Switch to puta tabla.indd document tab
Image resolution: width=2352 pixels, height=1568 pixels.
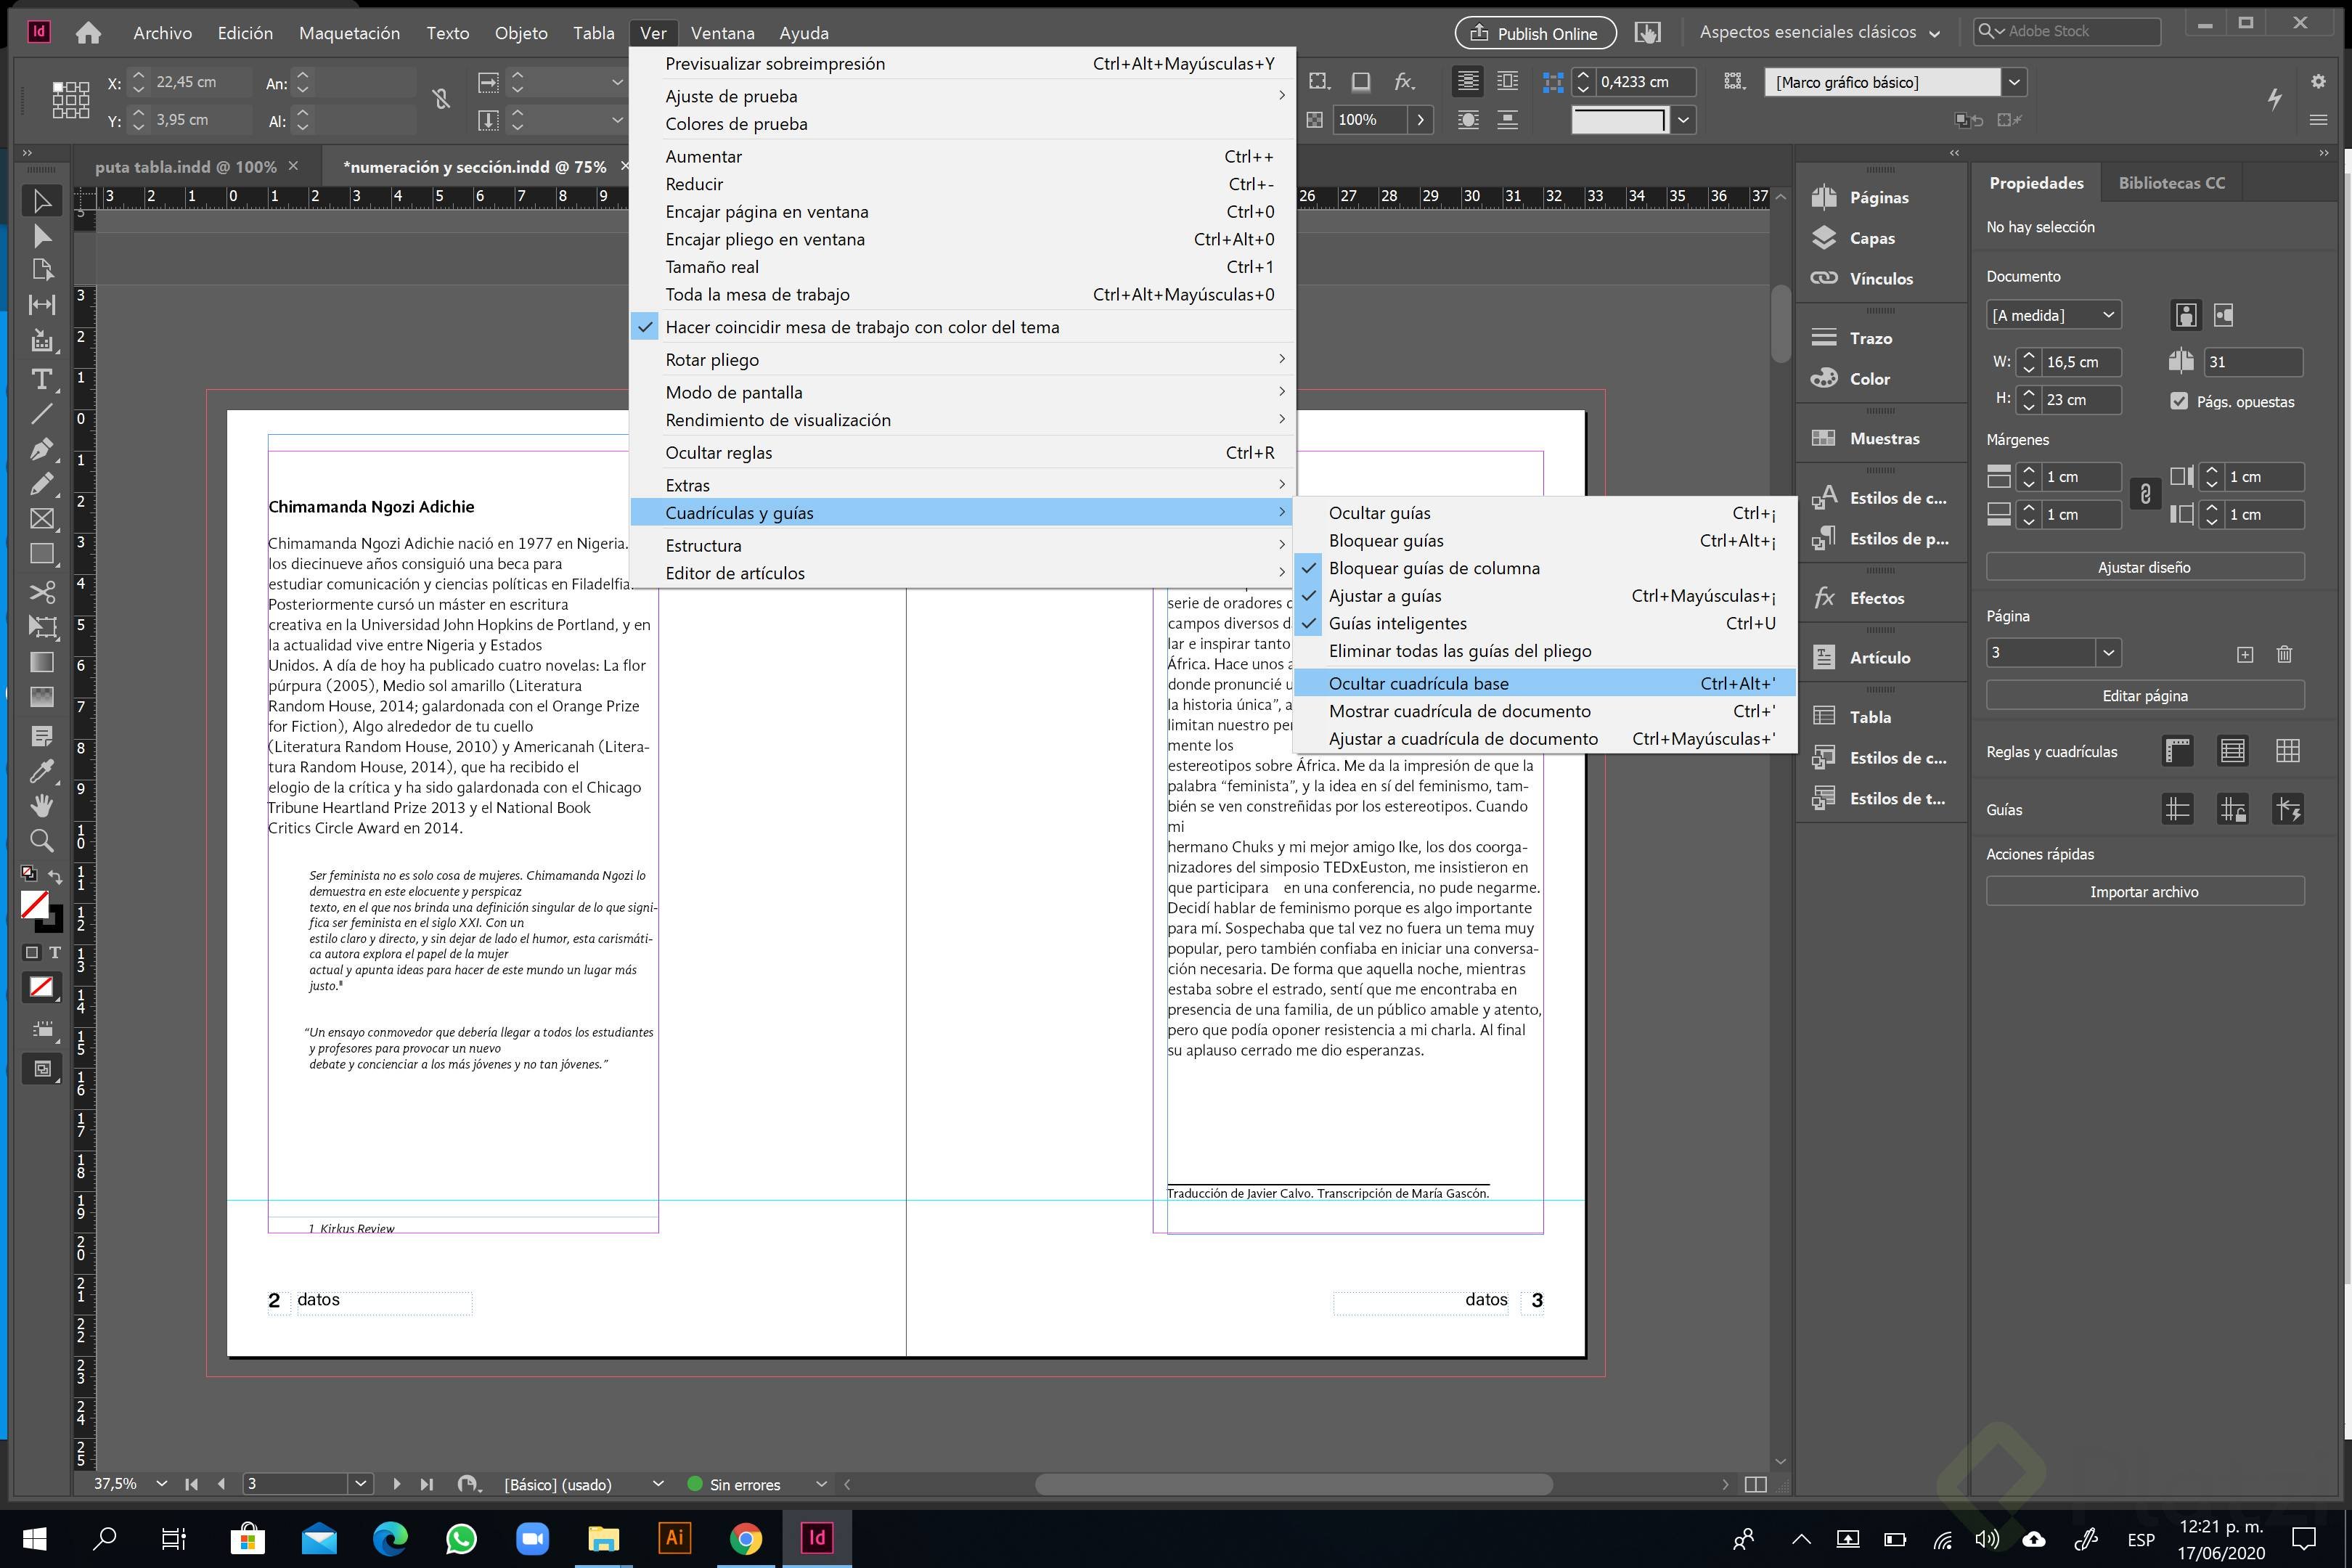tap(186, 167)
